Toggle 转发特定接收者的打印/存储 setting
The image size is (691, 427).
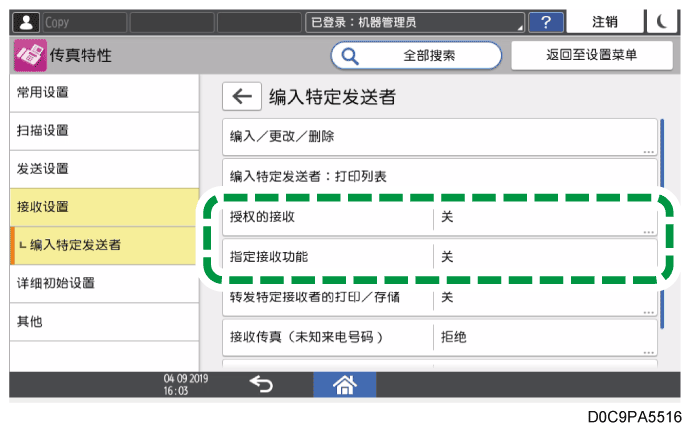(x=545, y=297)
